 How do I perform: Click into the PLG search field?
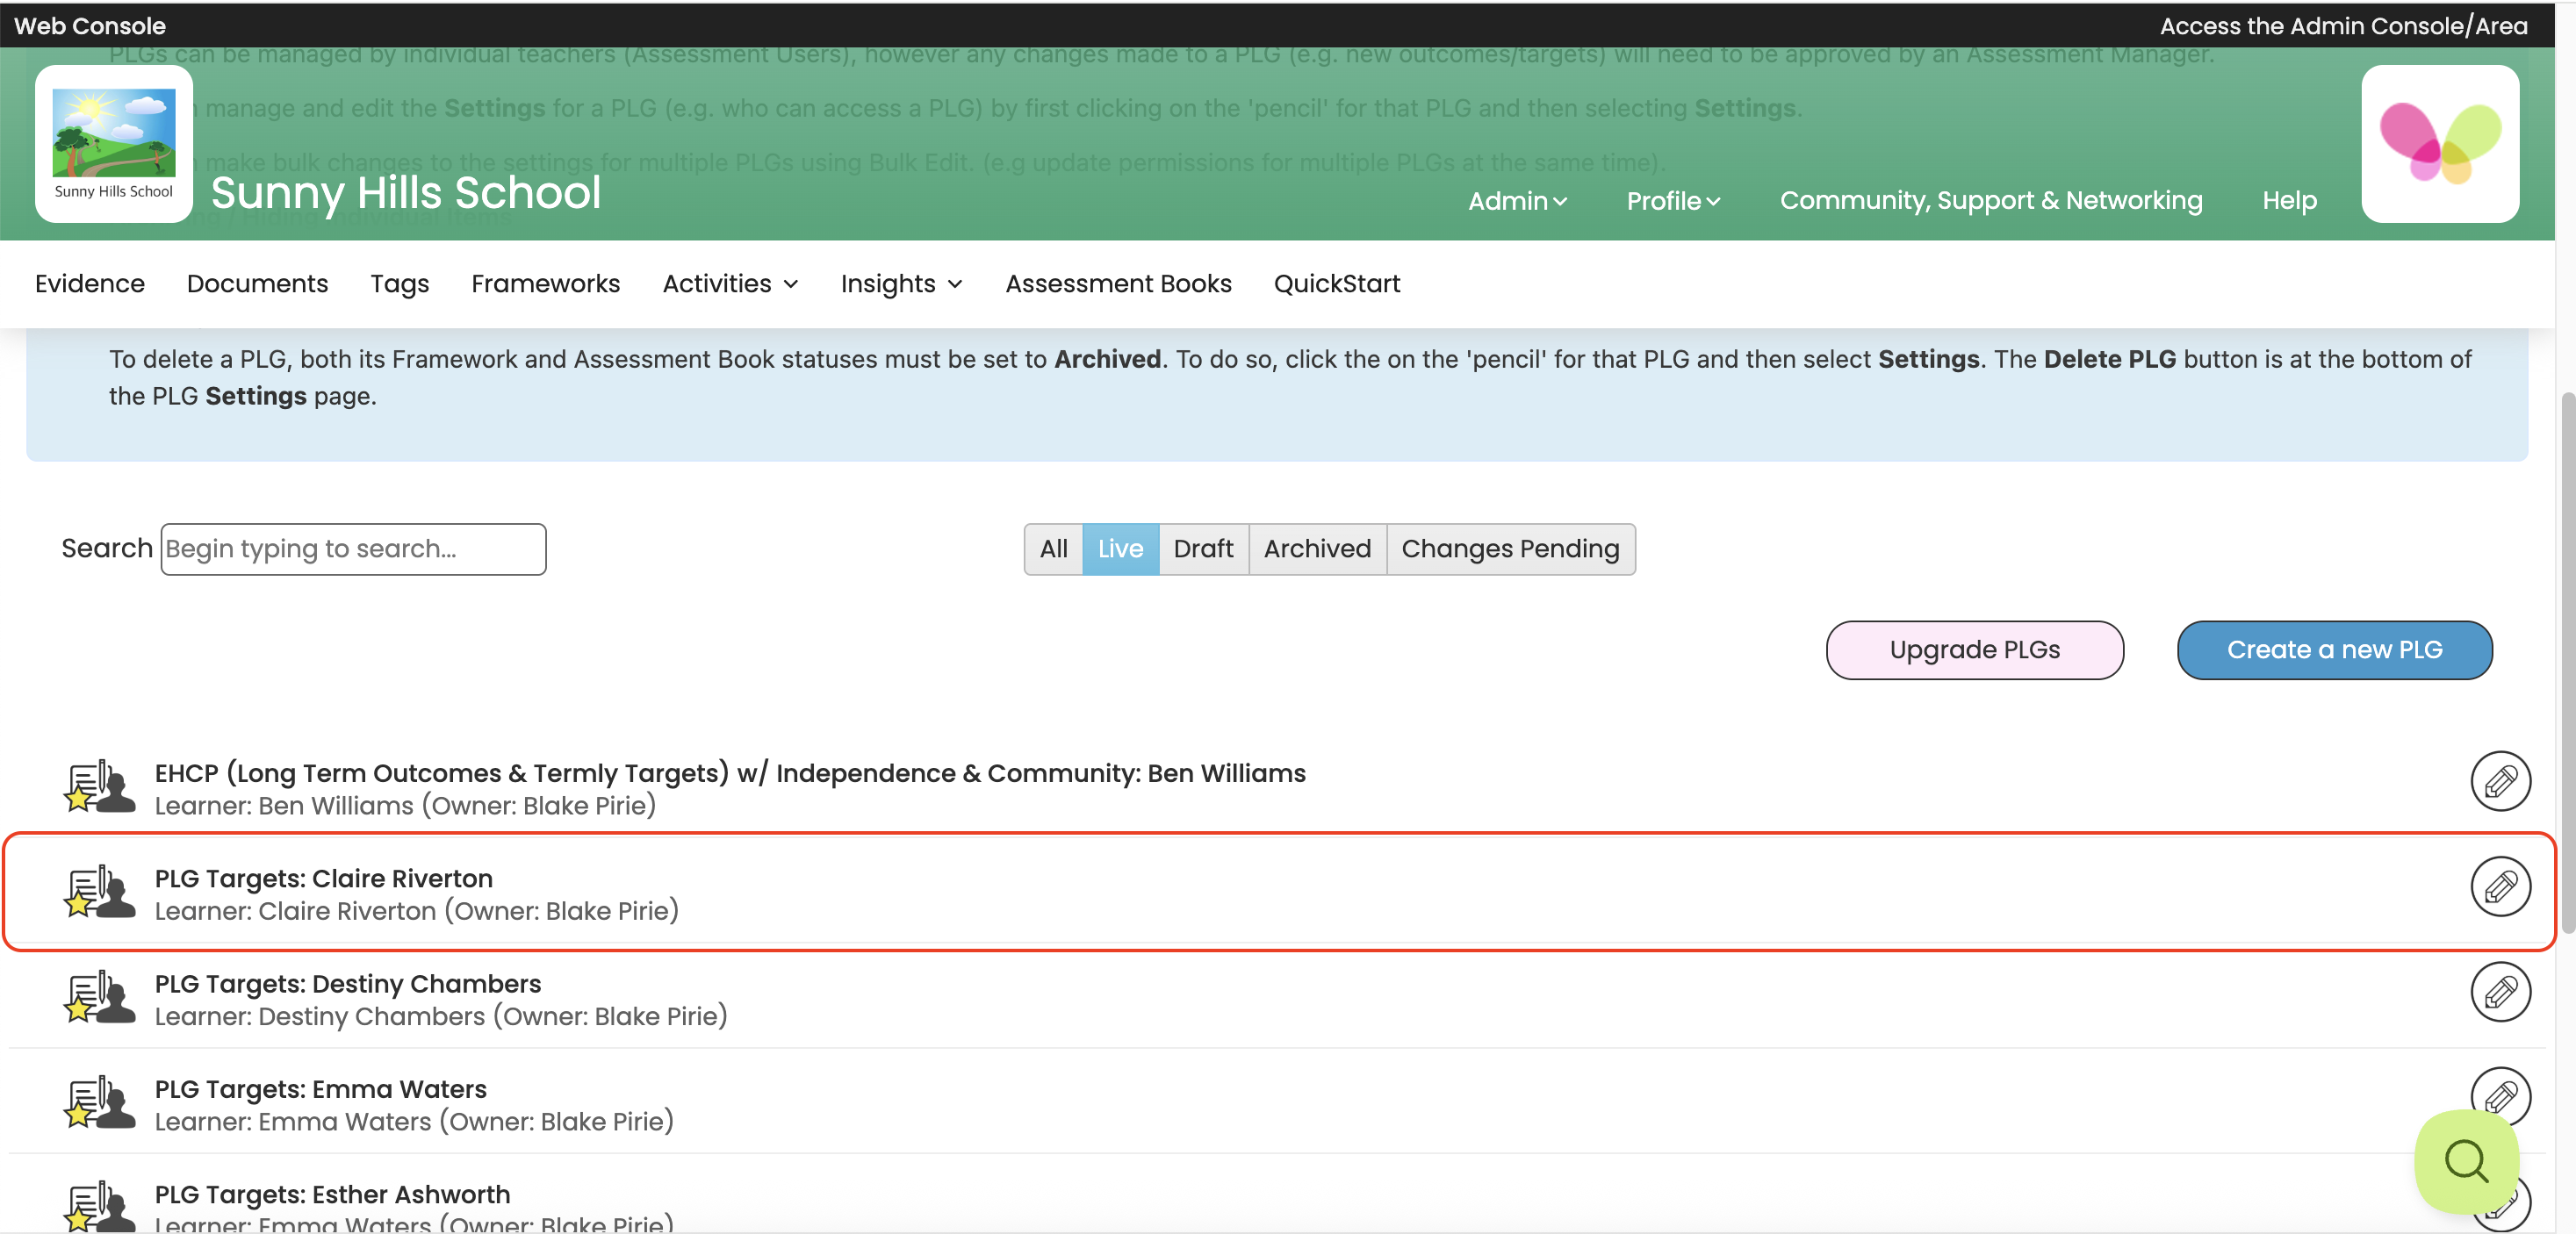353,549
